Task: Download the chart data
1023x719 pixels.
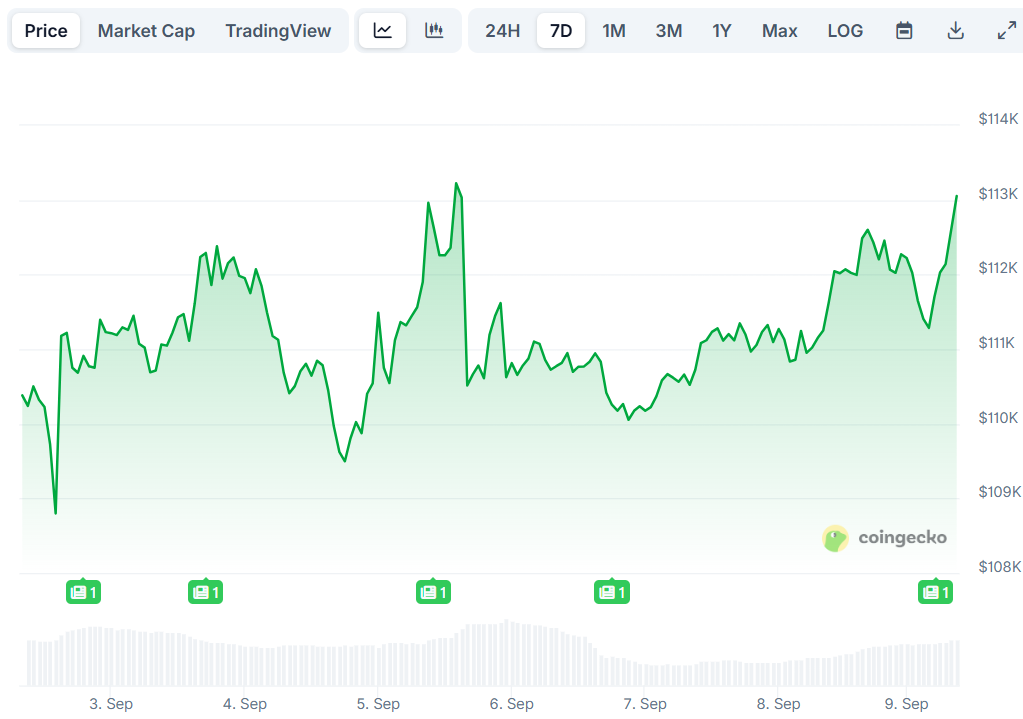Action: coord(956,31)
